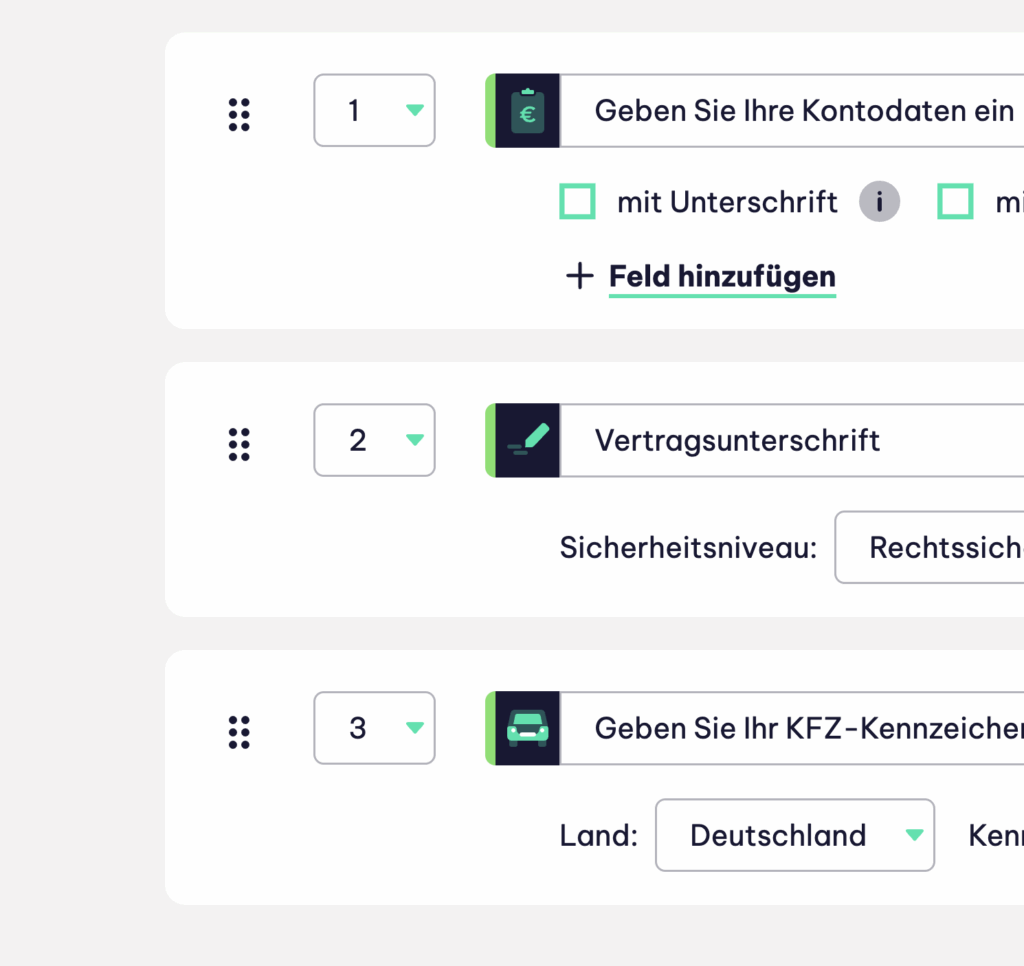Open the Sicherheitsniveau dropdown
Image resolution: width=1024 pixels, height=966 pixels.
pos(929,547)
